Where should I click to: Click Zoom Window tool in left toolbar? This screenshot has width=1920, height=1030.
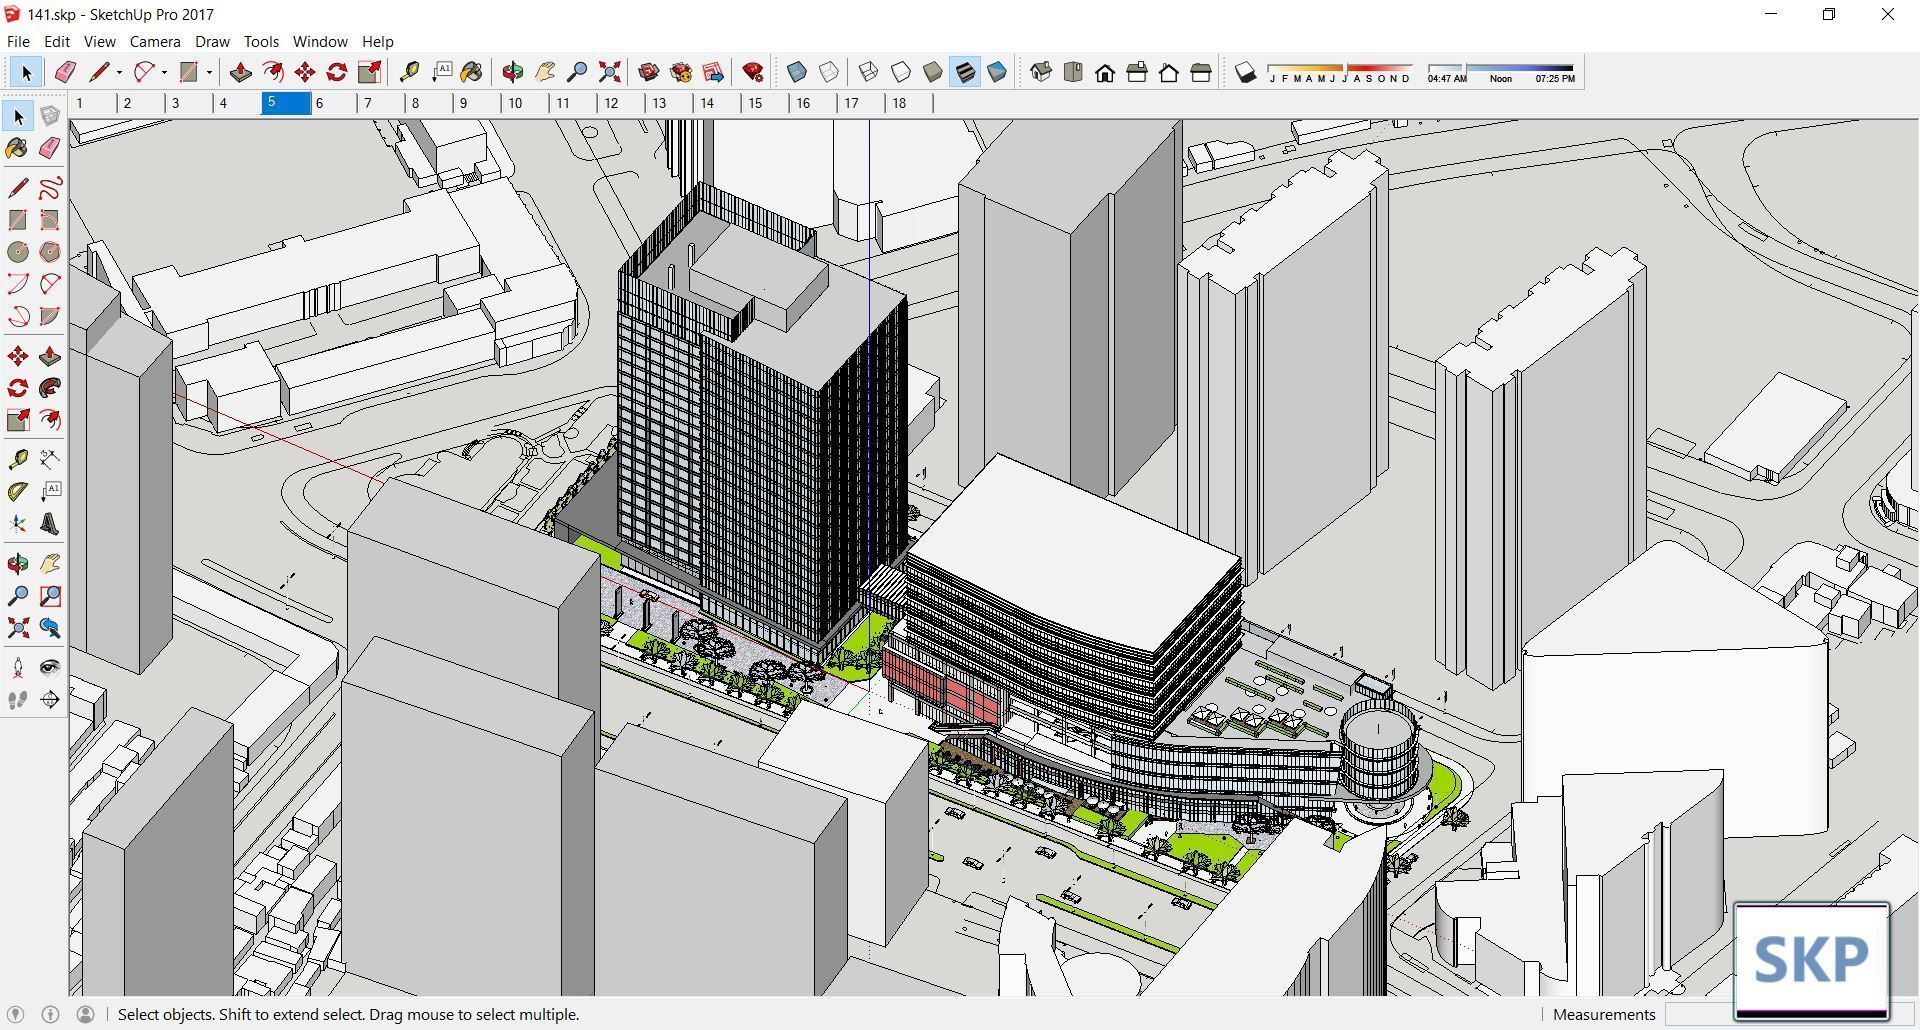(50, 596)
